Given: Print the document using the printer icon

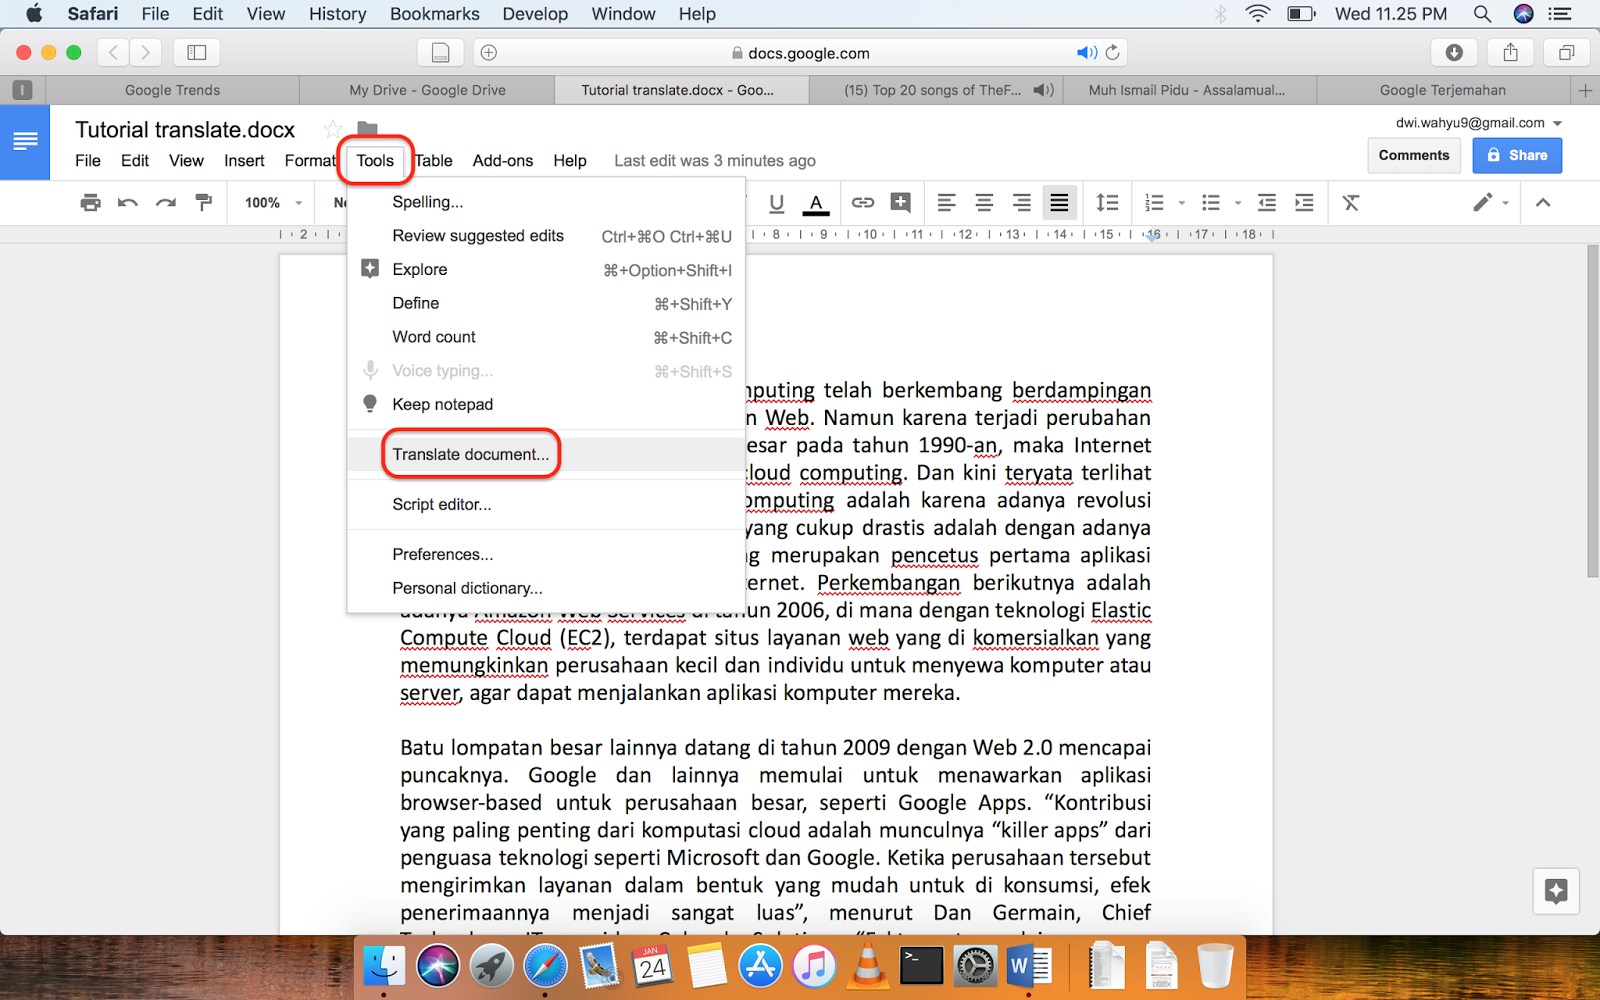Looking at the screenshot, I should [90, 203].
